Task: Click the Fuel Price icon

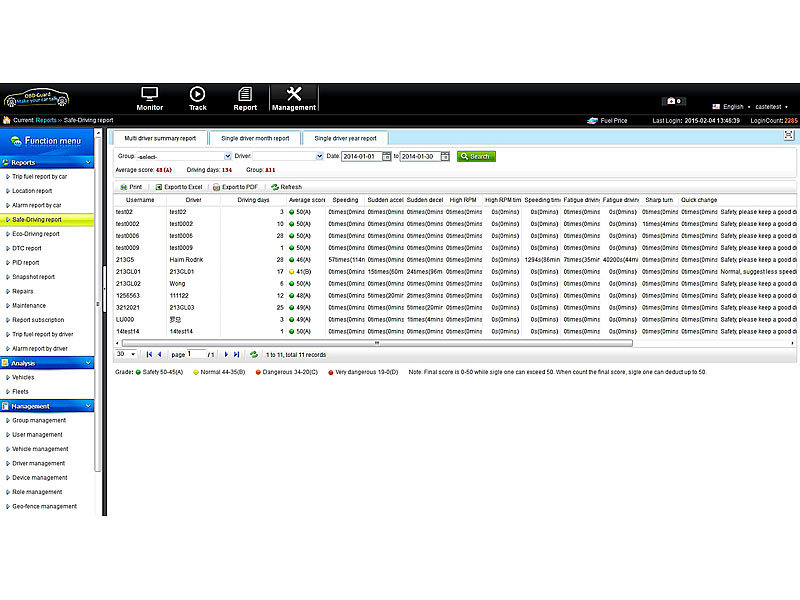Action: 592,121
